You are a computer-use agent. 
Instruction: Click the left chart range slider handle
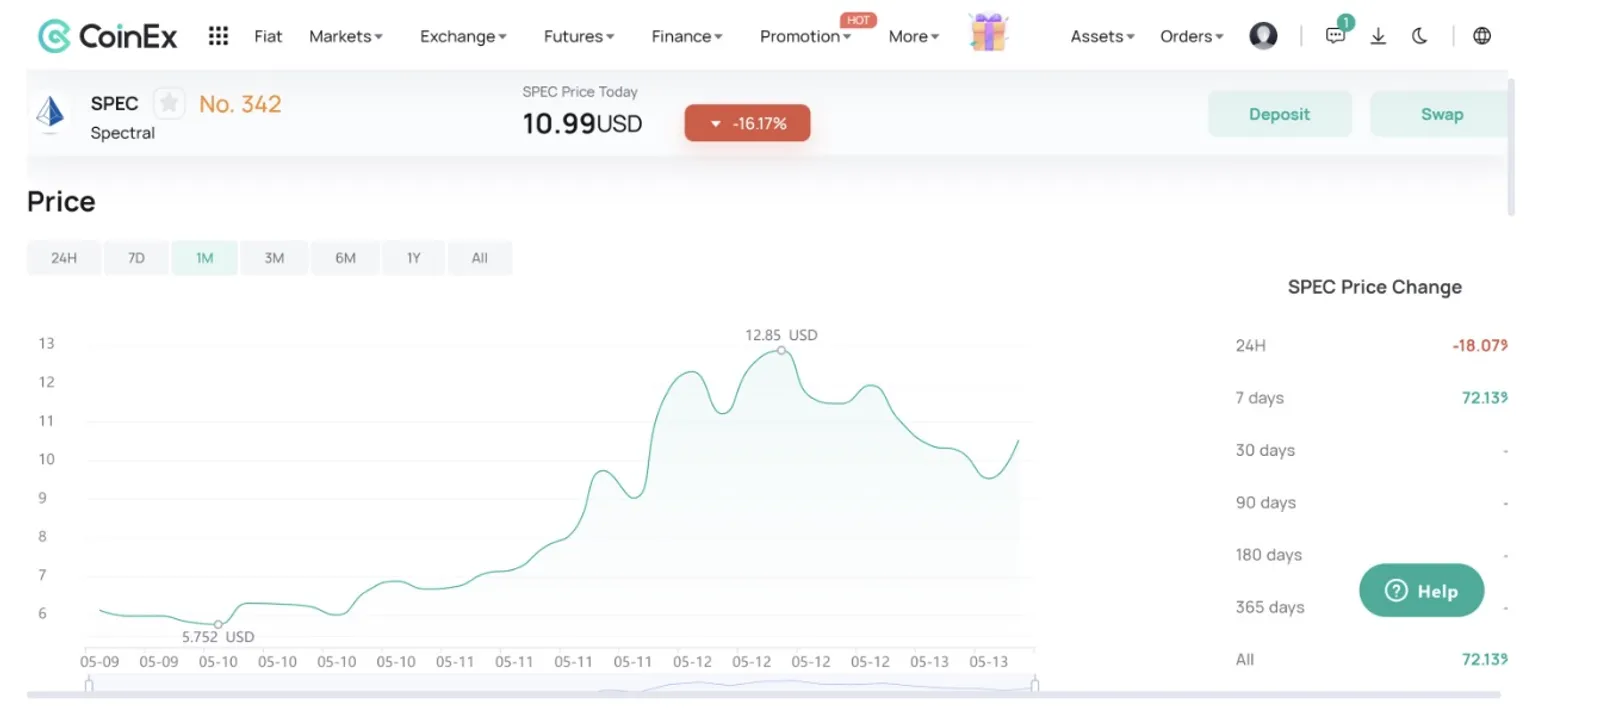[89, 684]
